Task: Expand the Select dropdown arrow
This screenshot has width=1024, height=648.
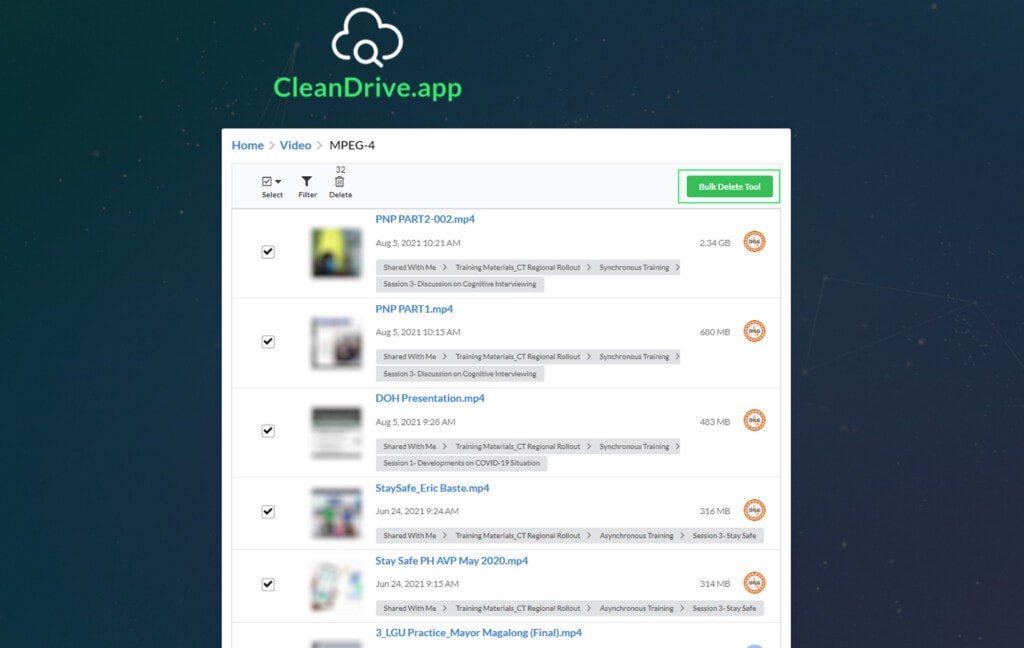Action: (x=278, y=182)
